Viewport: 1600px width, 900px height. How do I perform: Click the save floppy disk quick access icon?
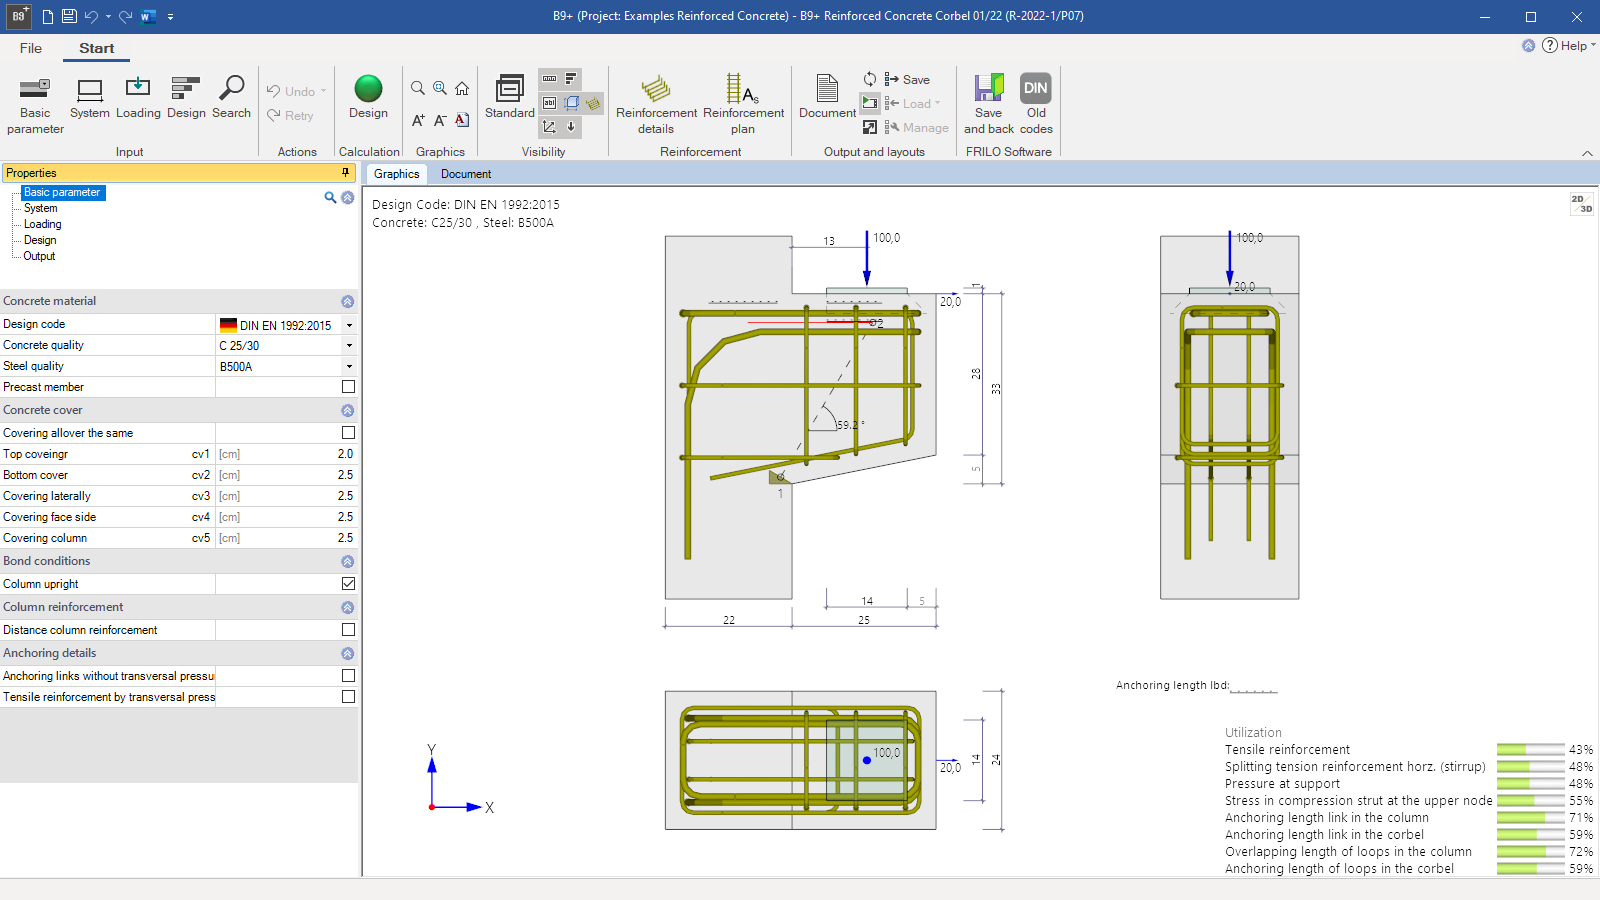pos(69,16)
